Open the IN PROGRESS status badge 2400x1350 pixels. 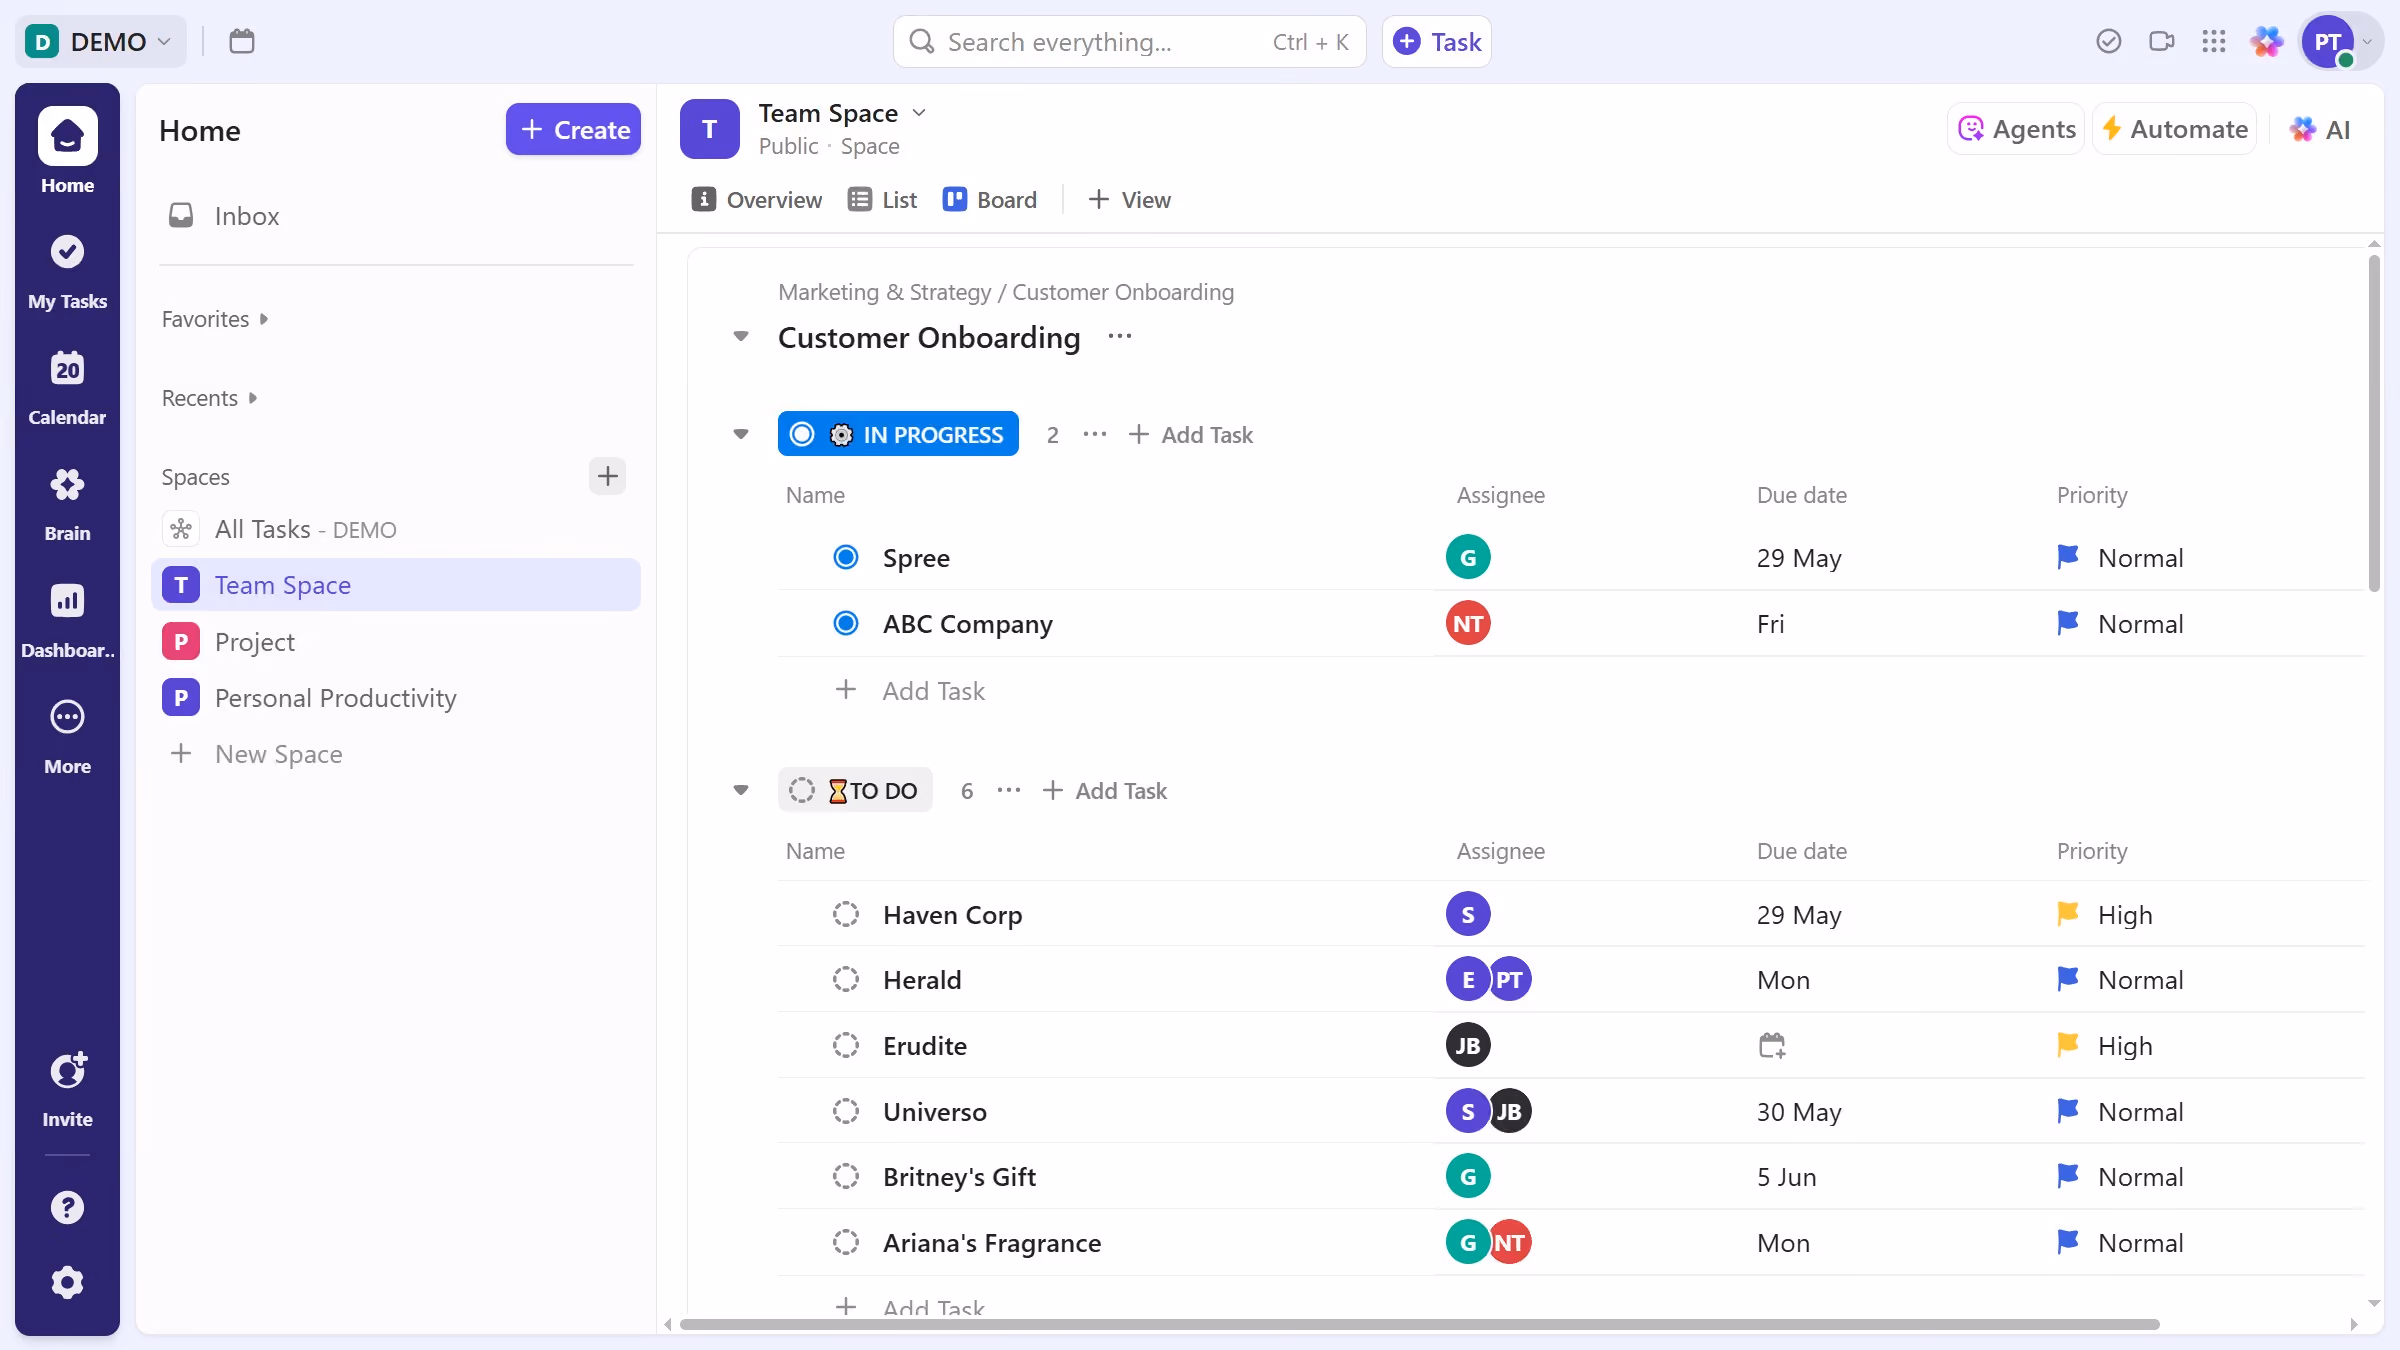[x=898, y=434]
